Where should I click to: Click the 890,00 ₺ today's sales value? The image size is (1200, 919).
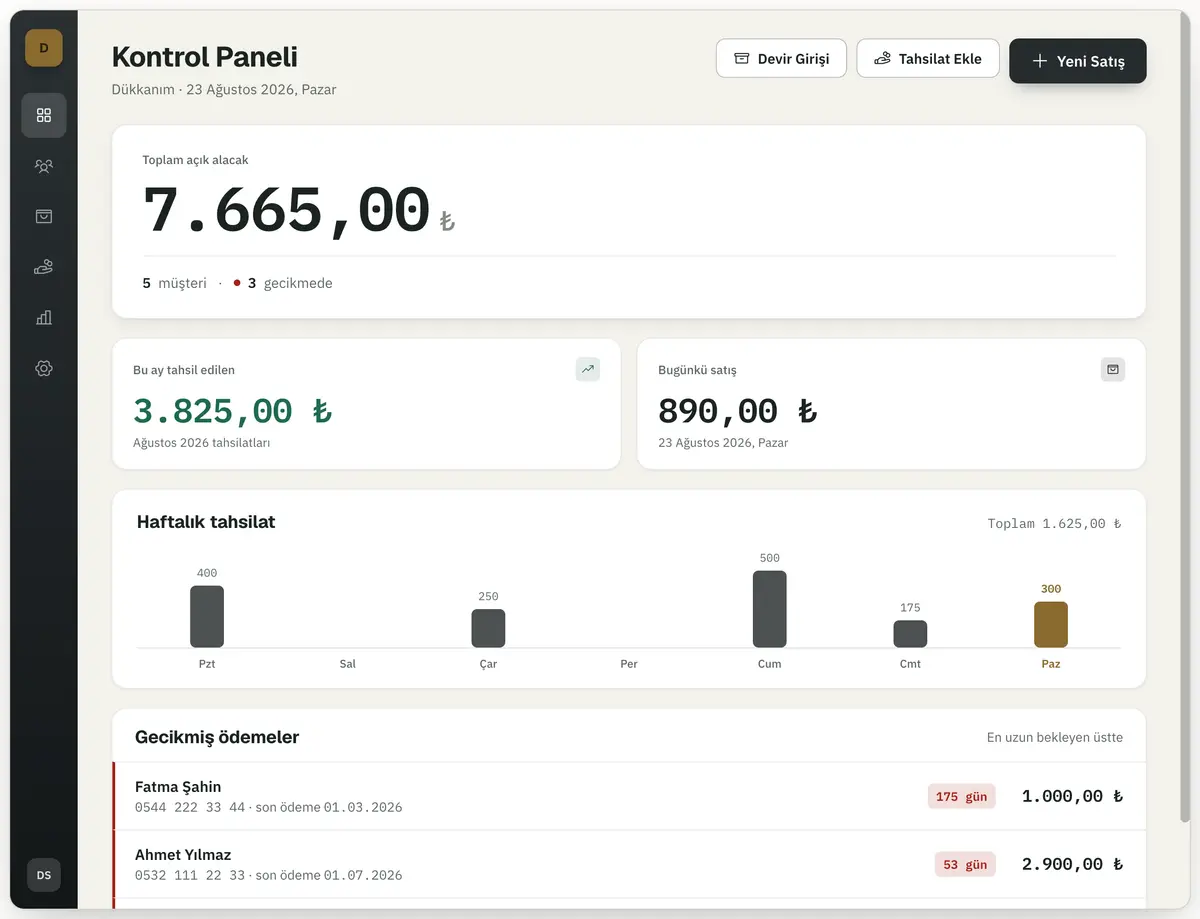[737, 411]
